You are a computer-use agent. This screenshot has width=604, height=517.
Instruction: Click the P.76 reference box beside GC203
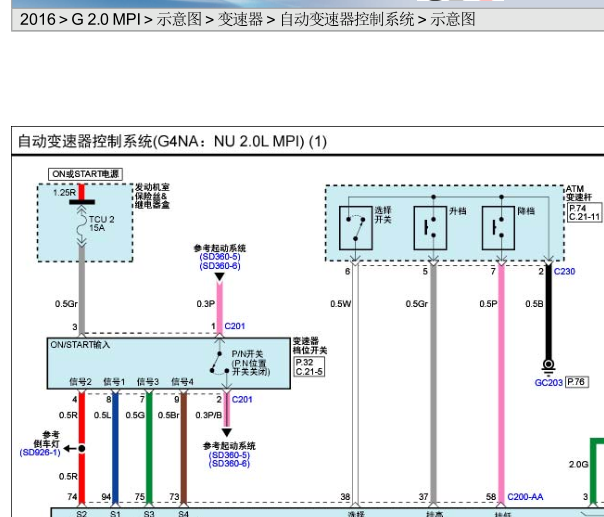click(x=577, y=382)
